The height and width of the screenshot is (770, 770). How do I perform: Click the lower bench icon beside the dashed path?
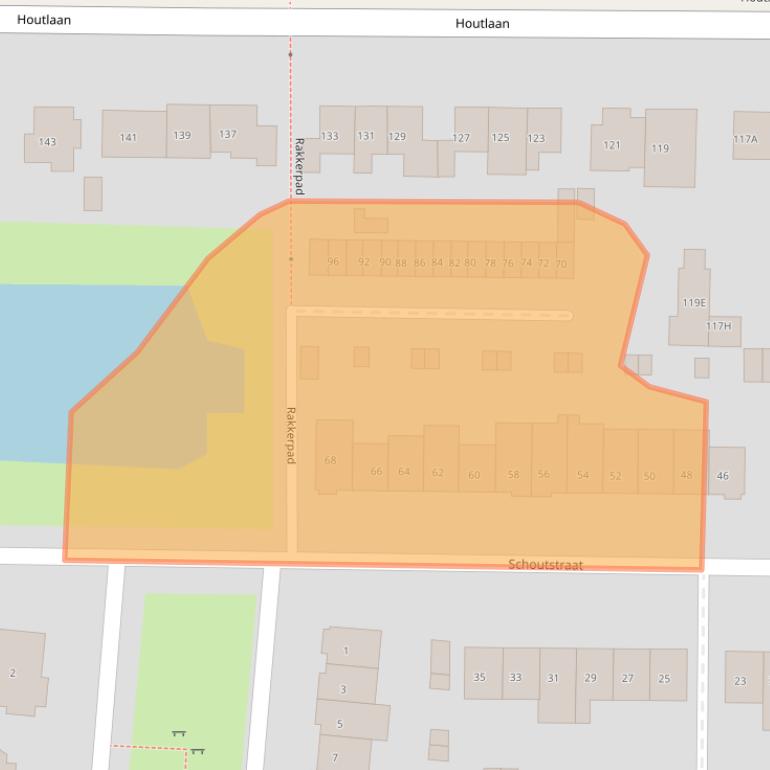click(x=197, y=751)
